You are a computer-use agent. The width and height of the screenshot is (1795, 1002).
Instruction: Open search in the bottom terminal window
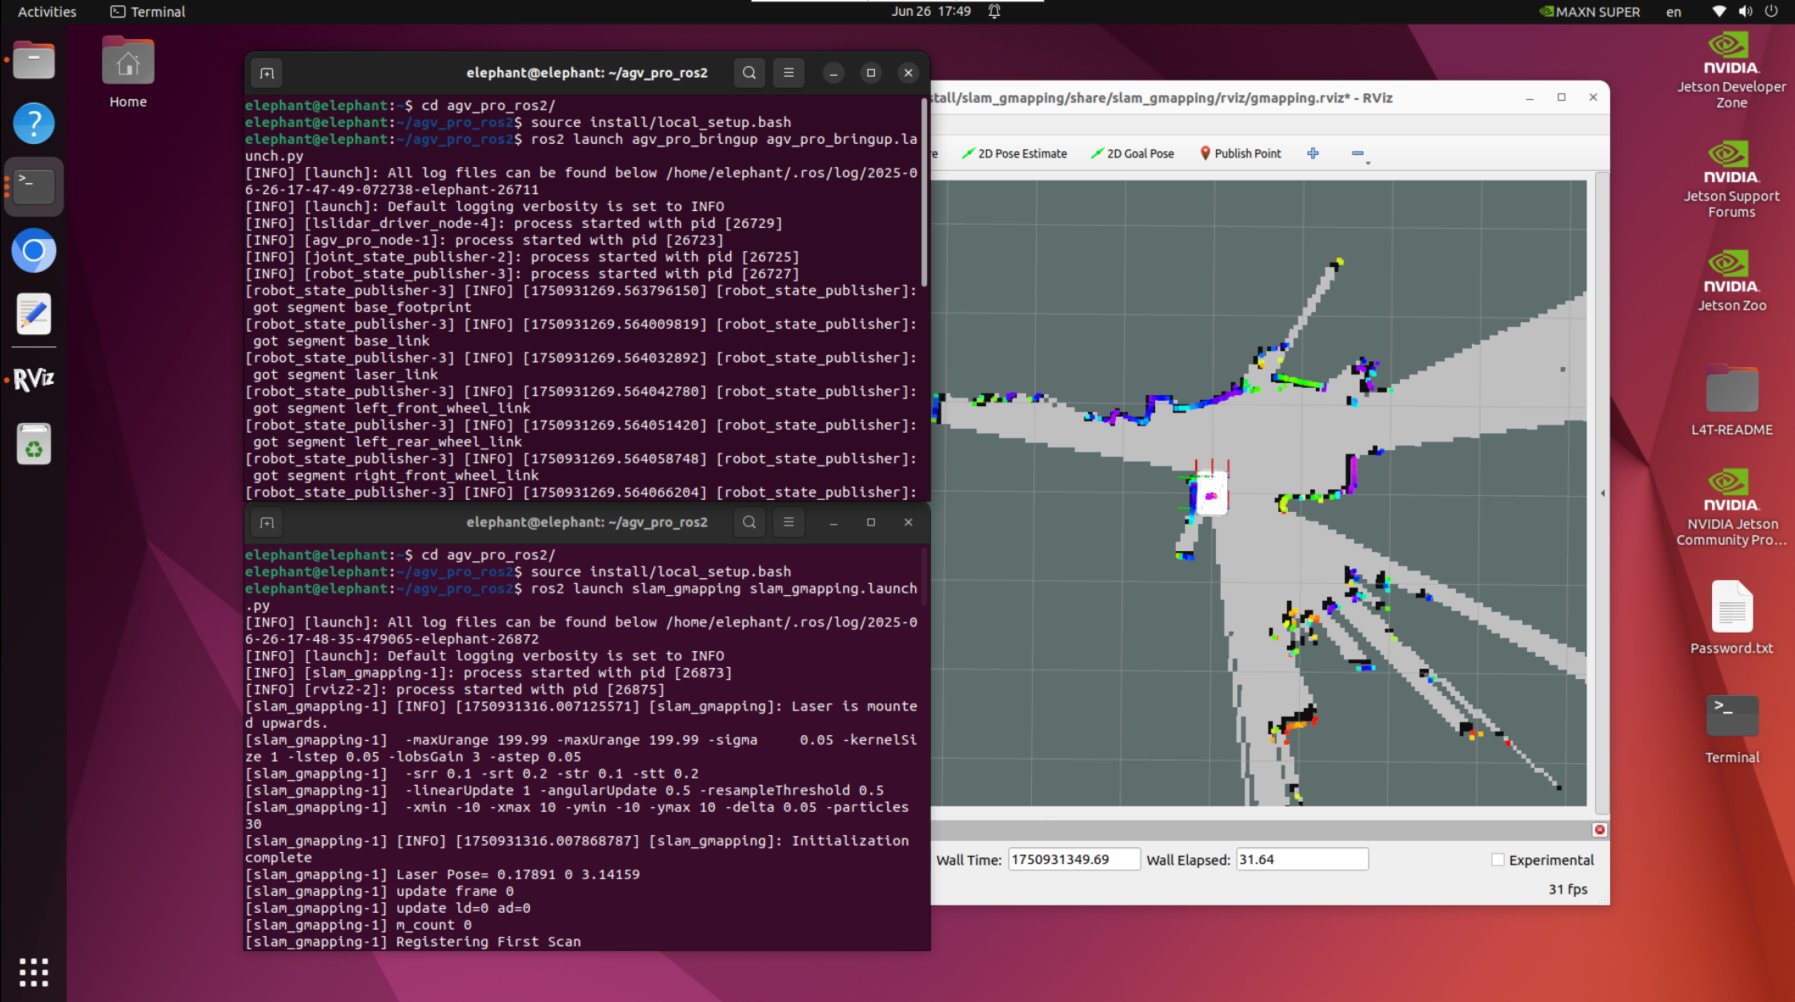pos(749,522)
